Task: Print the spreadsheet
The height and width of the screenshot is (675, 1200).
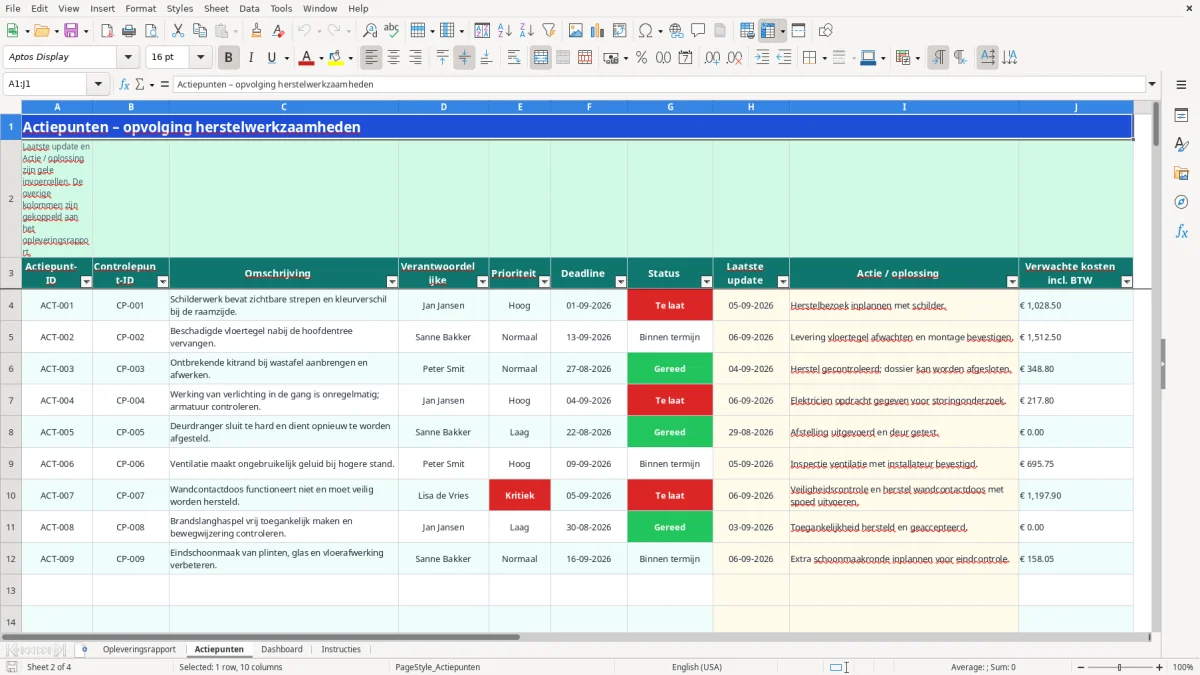Action: (129, 31)
